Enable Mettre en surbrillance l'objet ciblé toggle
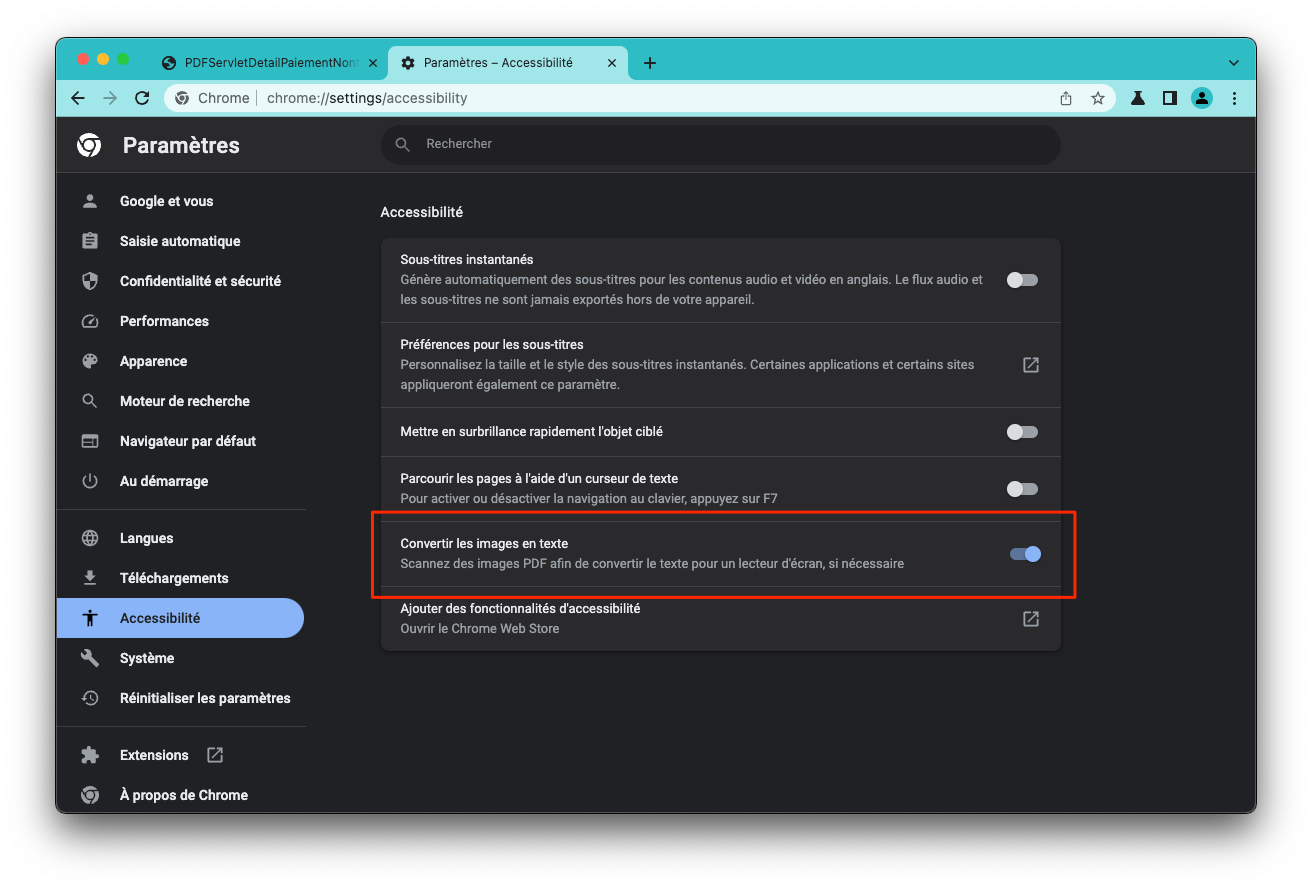 (x=1022, y=432)
